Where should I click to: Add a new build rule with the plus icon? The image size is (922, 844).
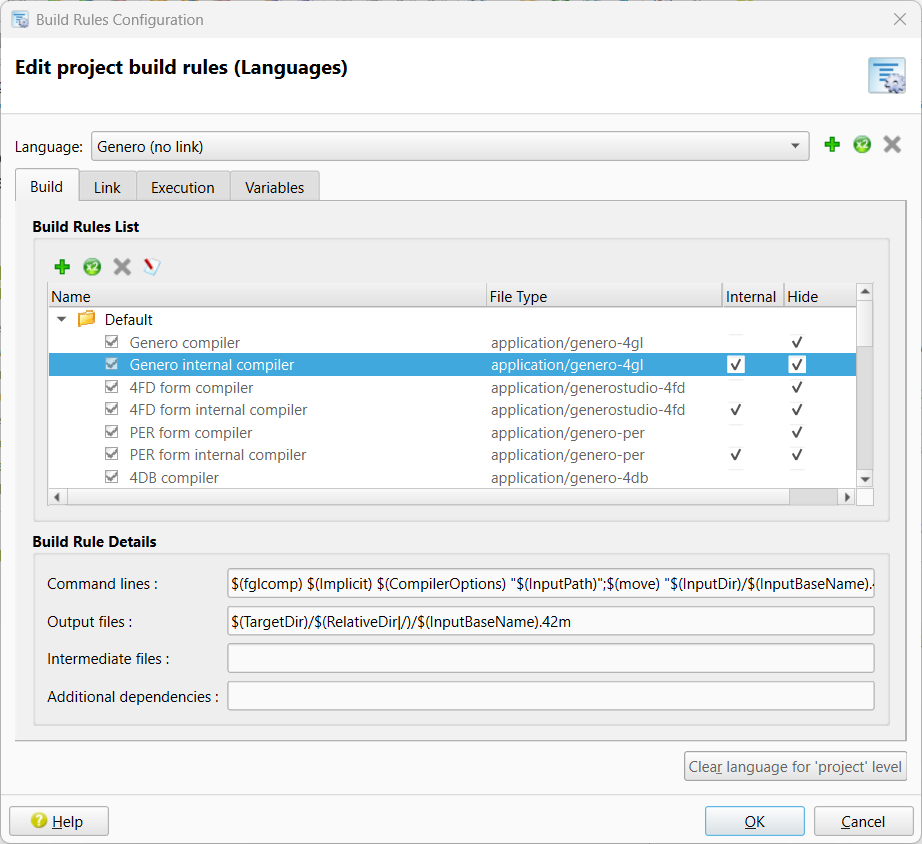click(62, 267)
